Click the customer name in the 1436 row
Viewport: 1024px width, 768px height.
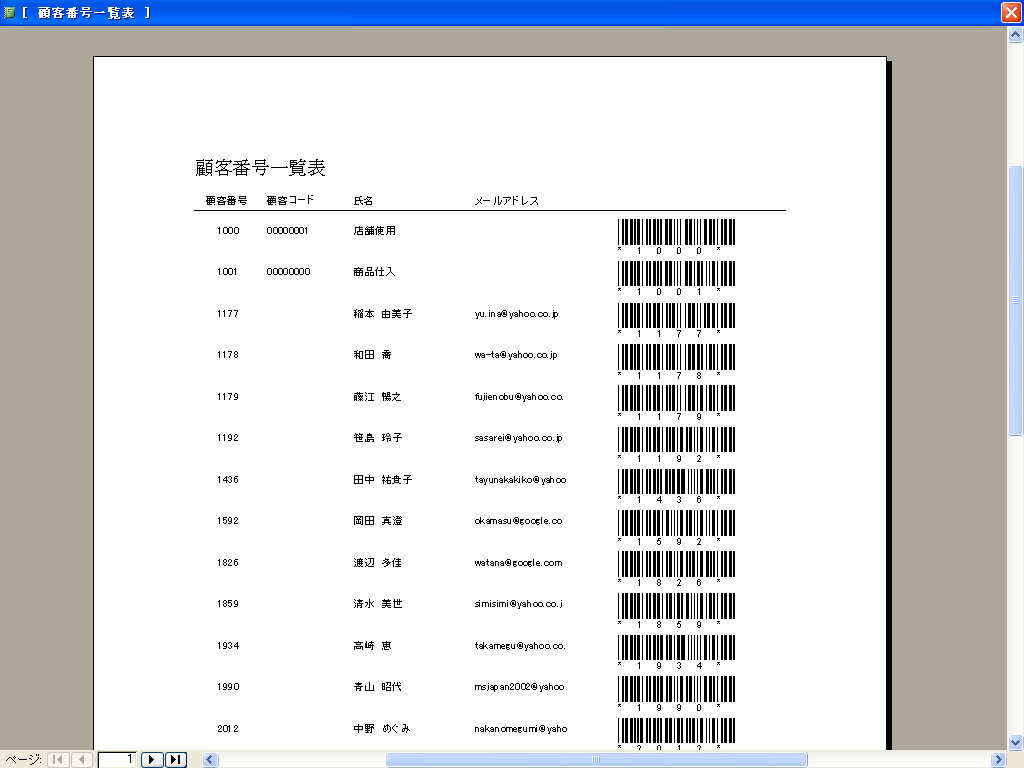(x=383, y=479)
